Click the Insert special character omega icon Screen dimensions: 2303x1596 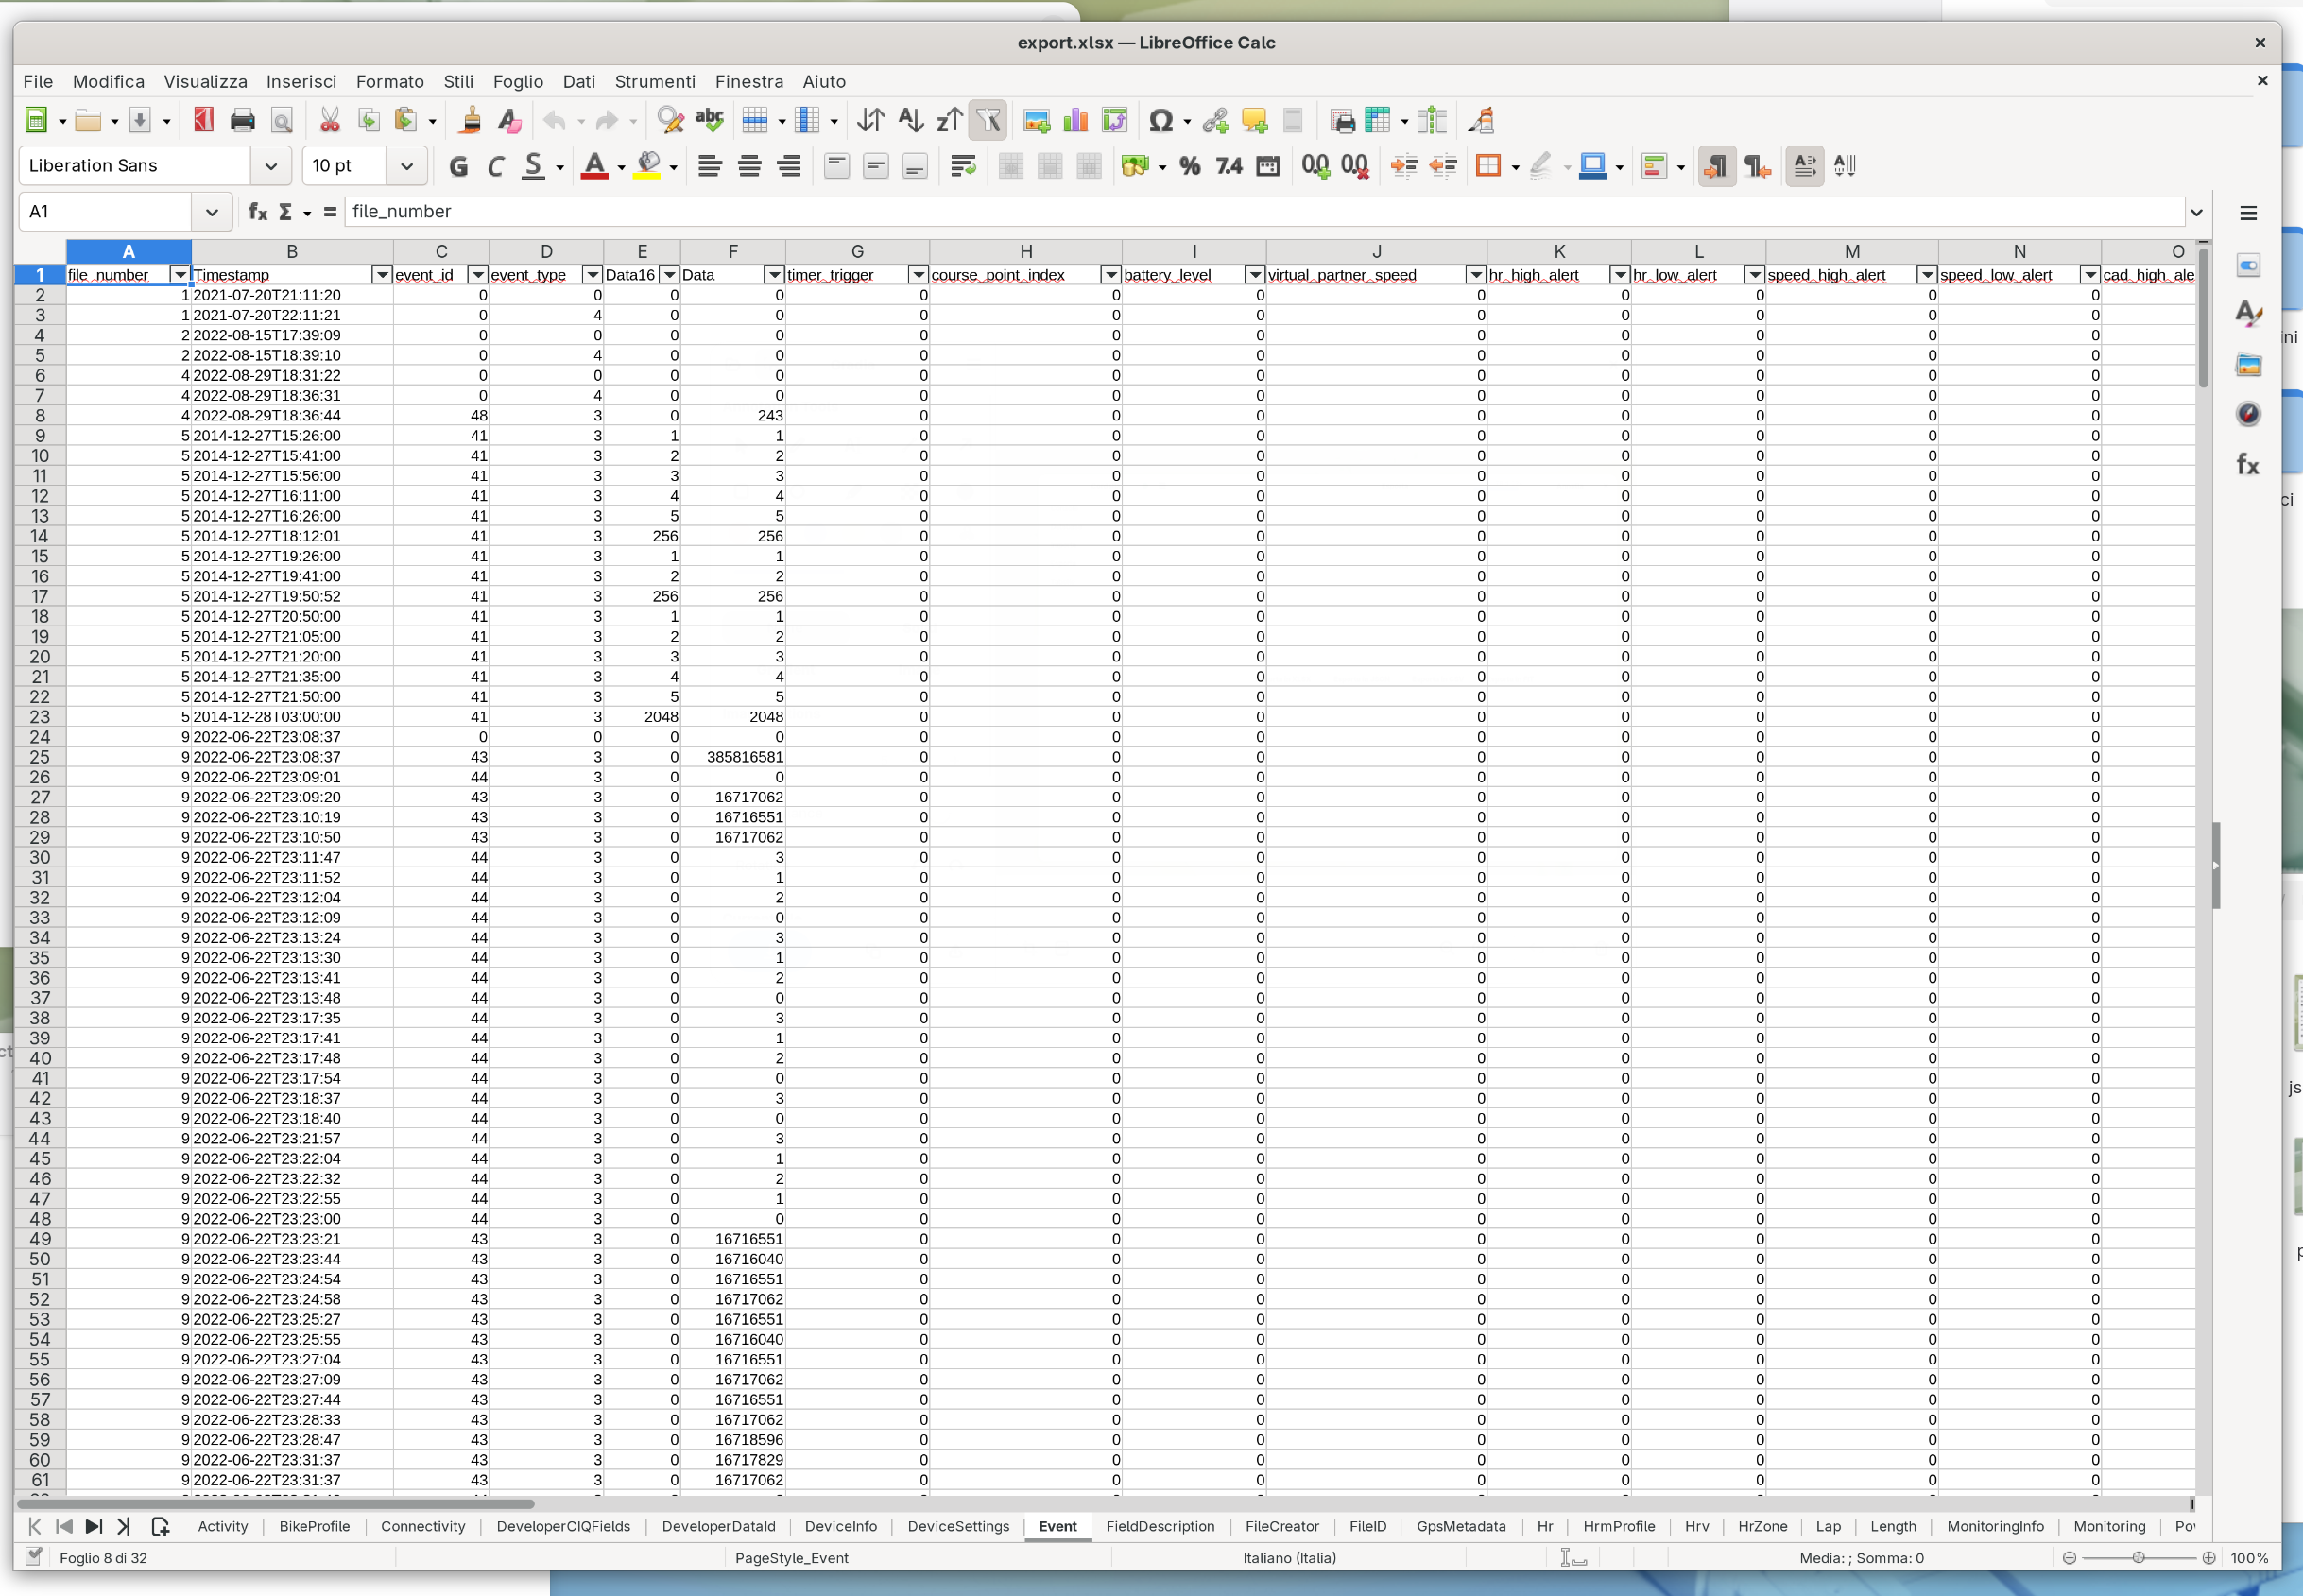(1161, 121)
